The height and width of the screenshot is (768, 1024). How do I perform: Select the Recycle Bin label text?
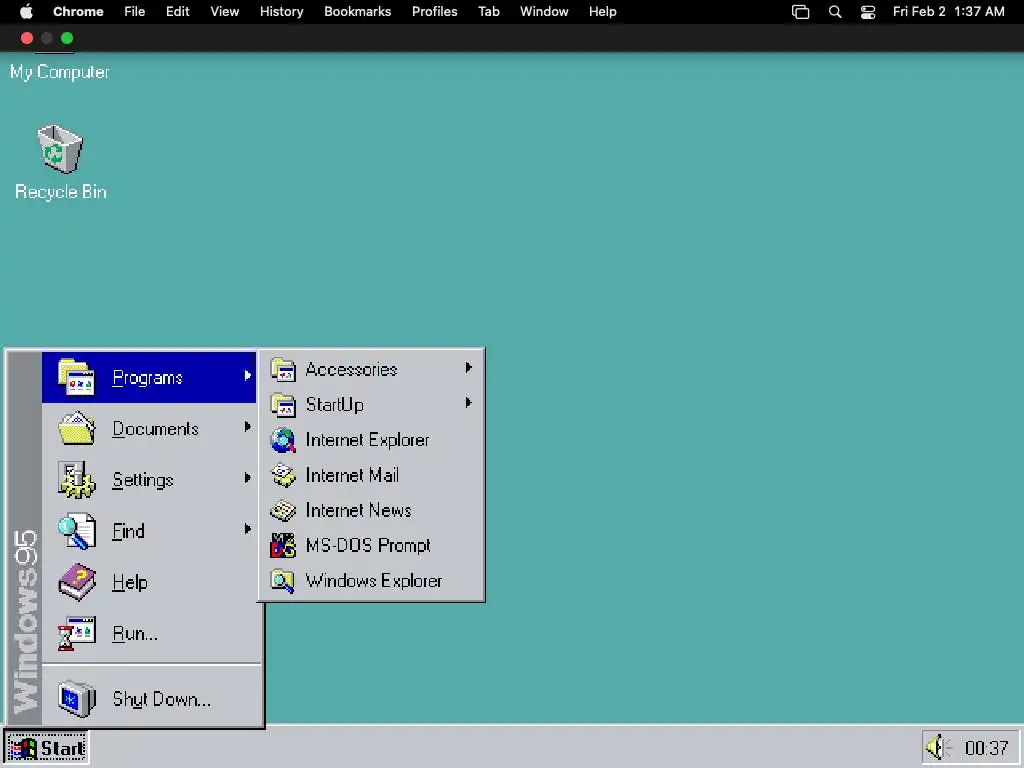pos(61,191)
